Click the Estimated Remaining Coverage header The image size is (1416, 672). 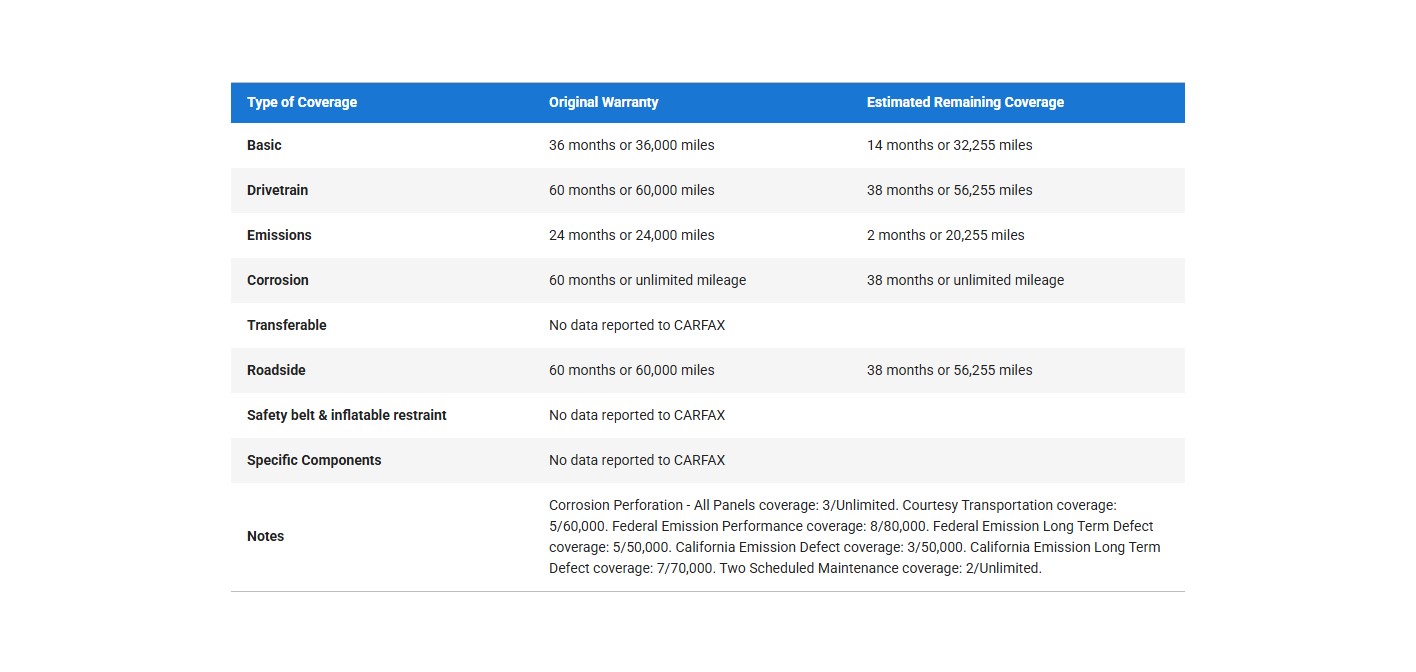coord(965,102)
